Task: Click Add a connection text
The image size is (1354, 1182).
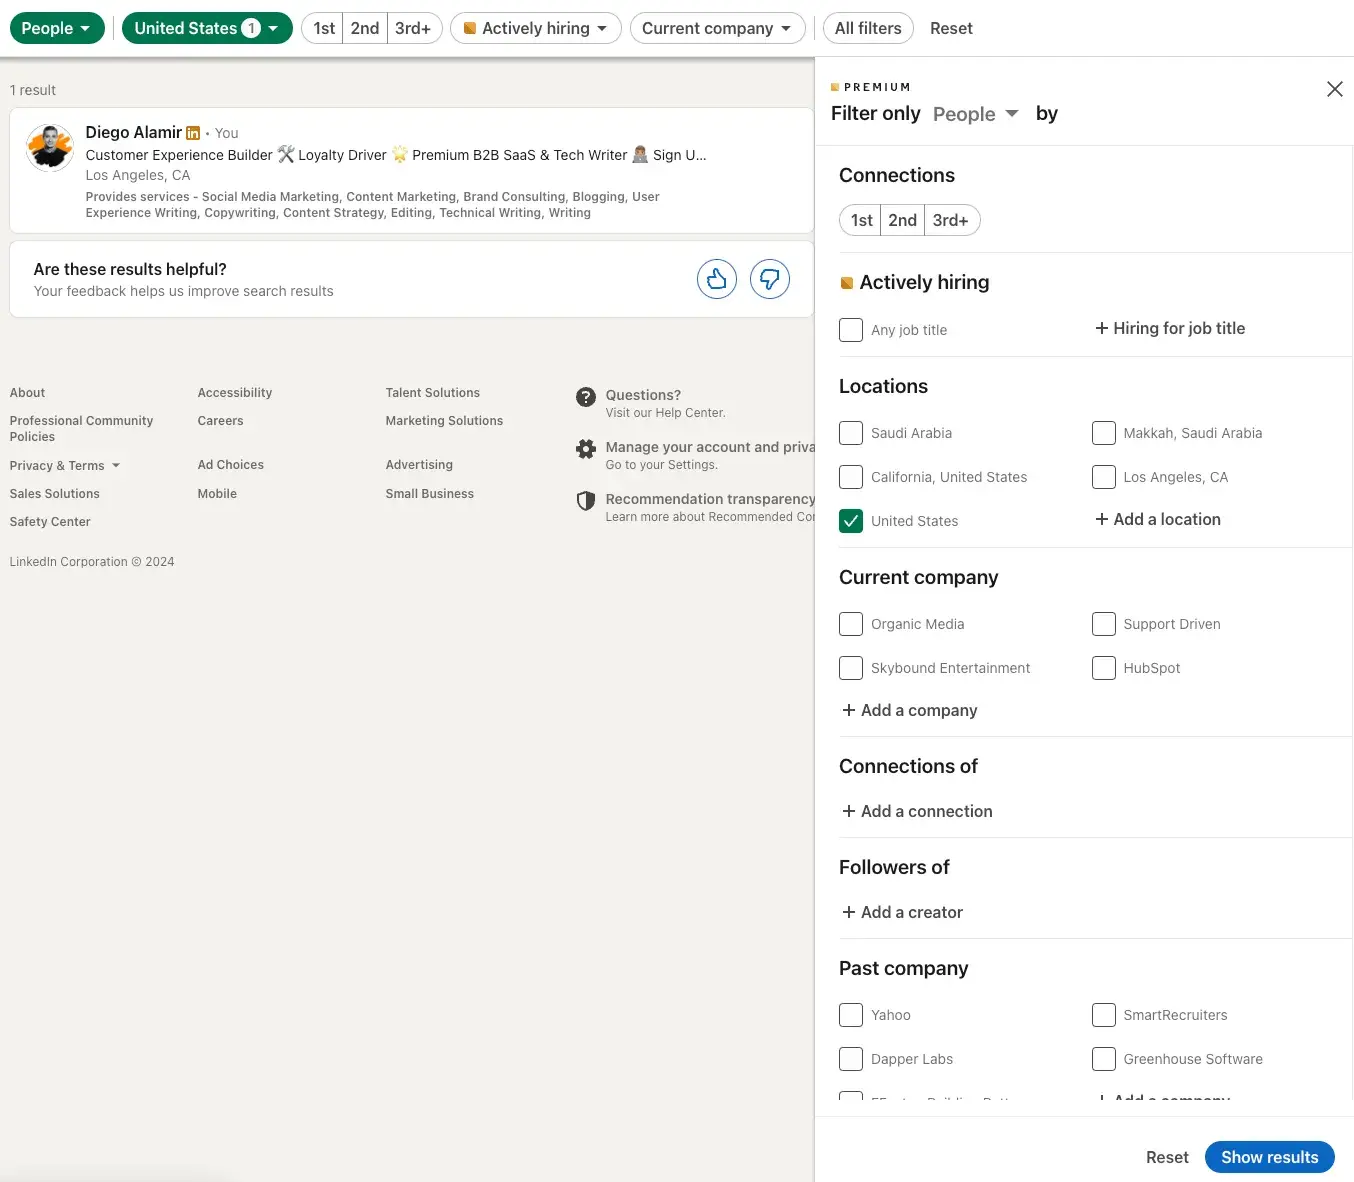Action: 927,811
